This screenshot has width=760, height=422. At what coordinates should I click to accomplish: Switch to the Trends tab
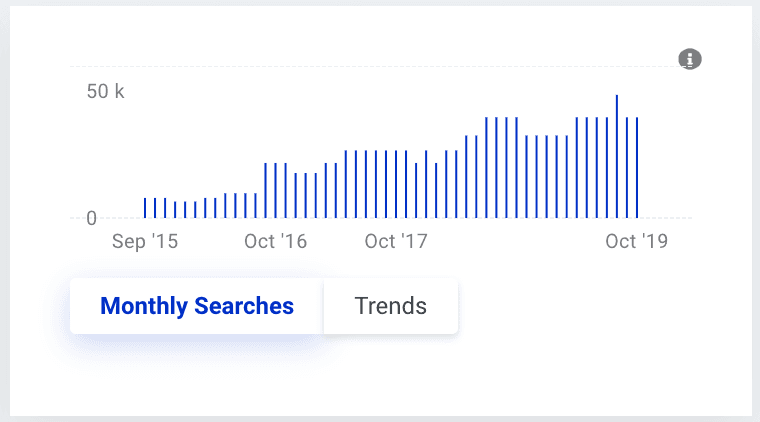(390, 306)
